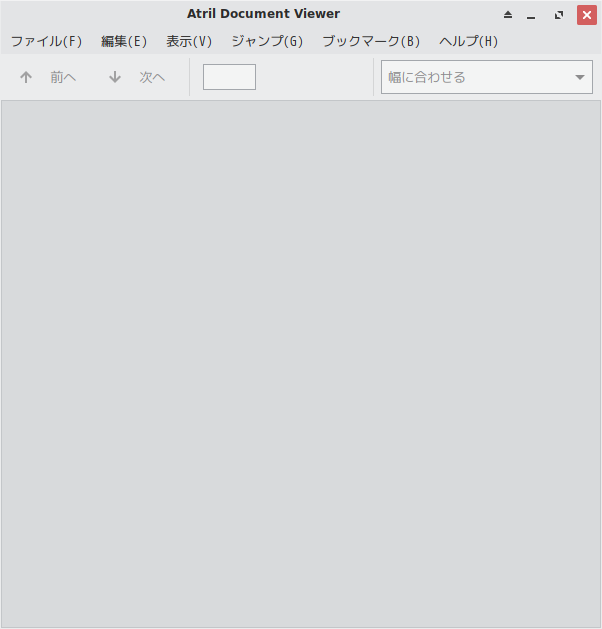Open the 表示(V) menu

(189, 41)
